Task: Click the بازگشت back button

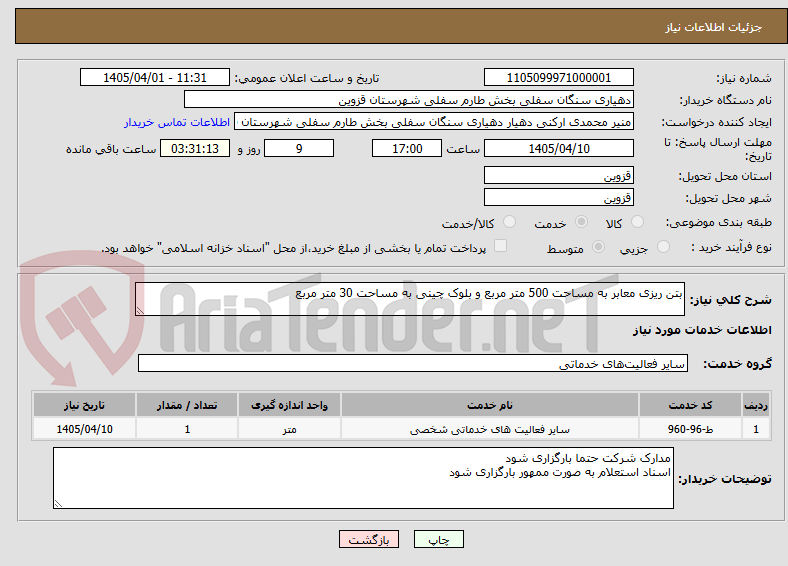Action: (369, 539)
